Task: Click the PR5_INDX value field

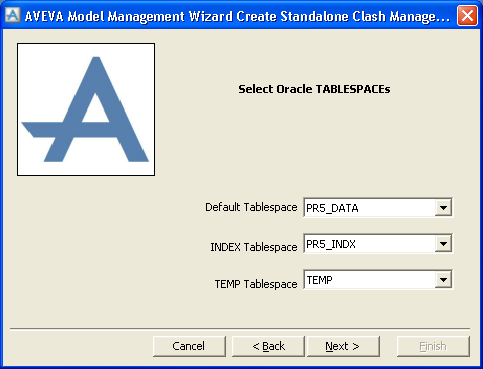Action: point(369,244)
